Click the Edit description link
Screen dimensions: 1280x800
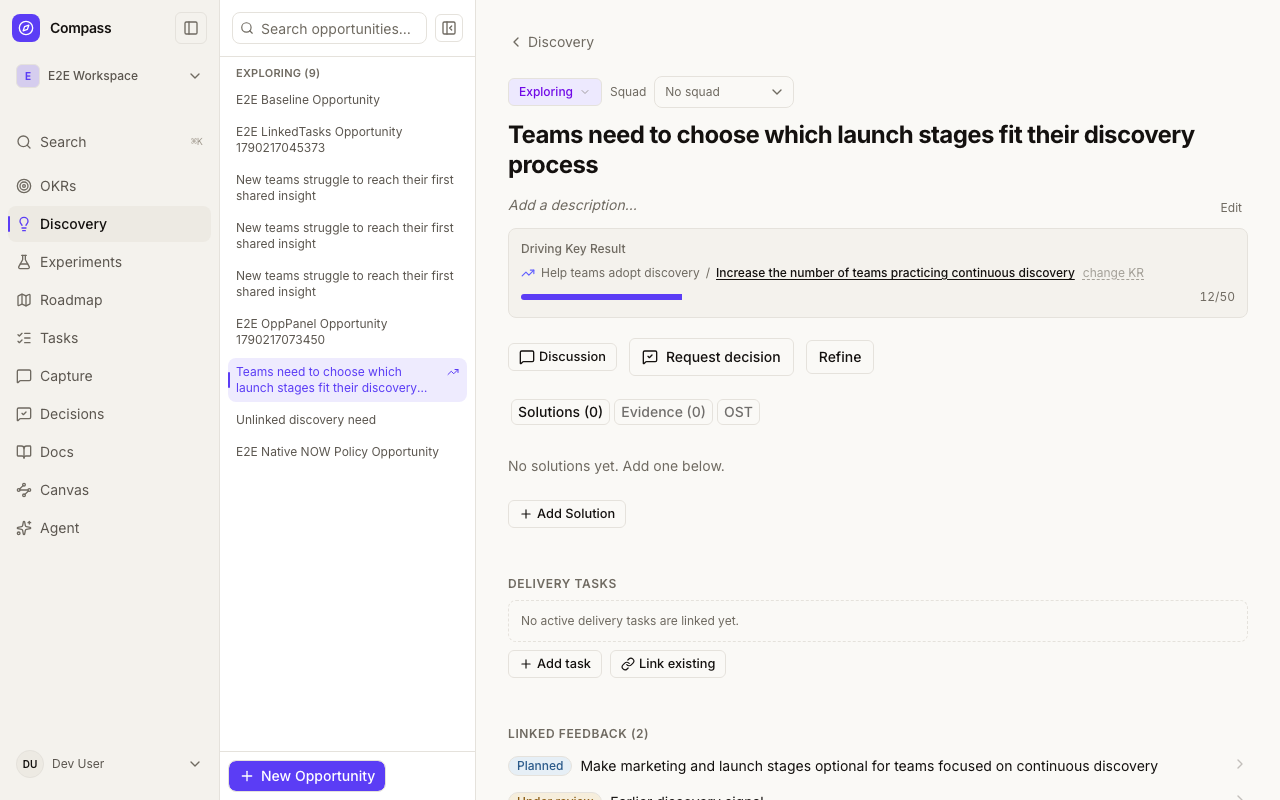pos(1231,208)
